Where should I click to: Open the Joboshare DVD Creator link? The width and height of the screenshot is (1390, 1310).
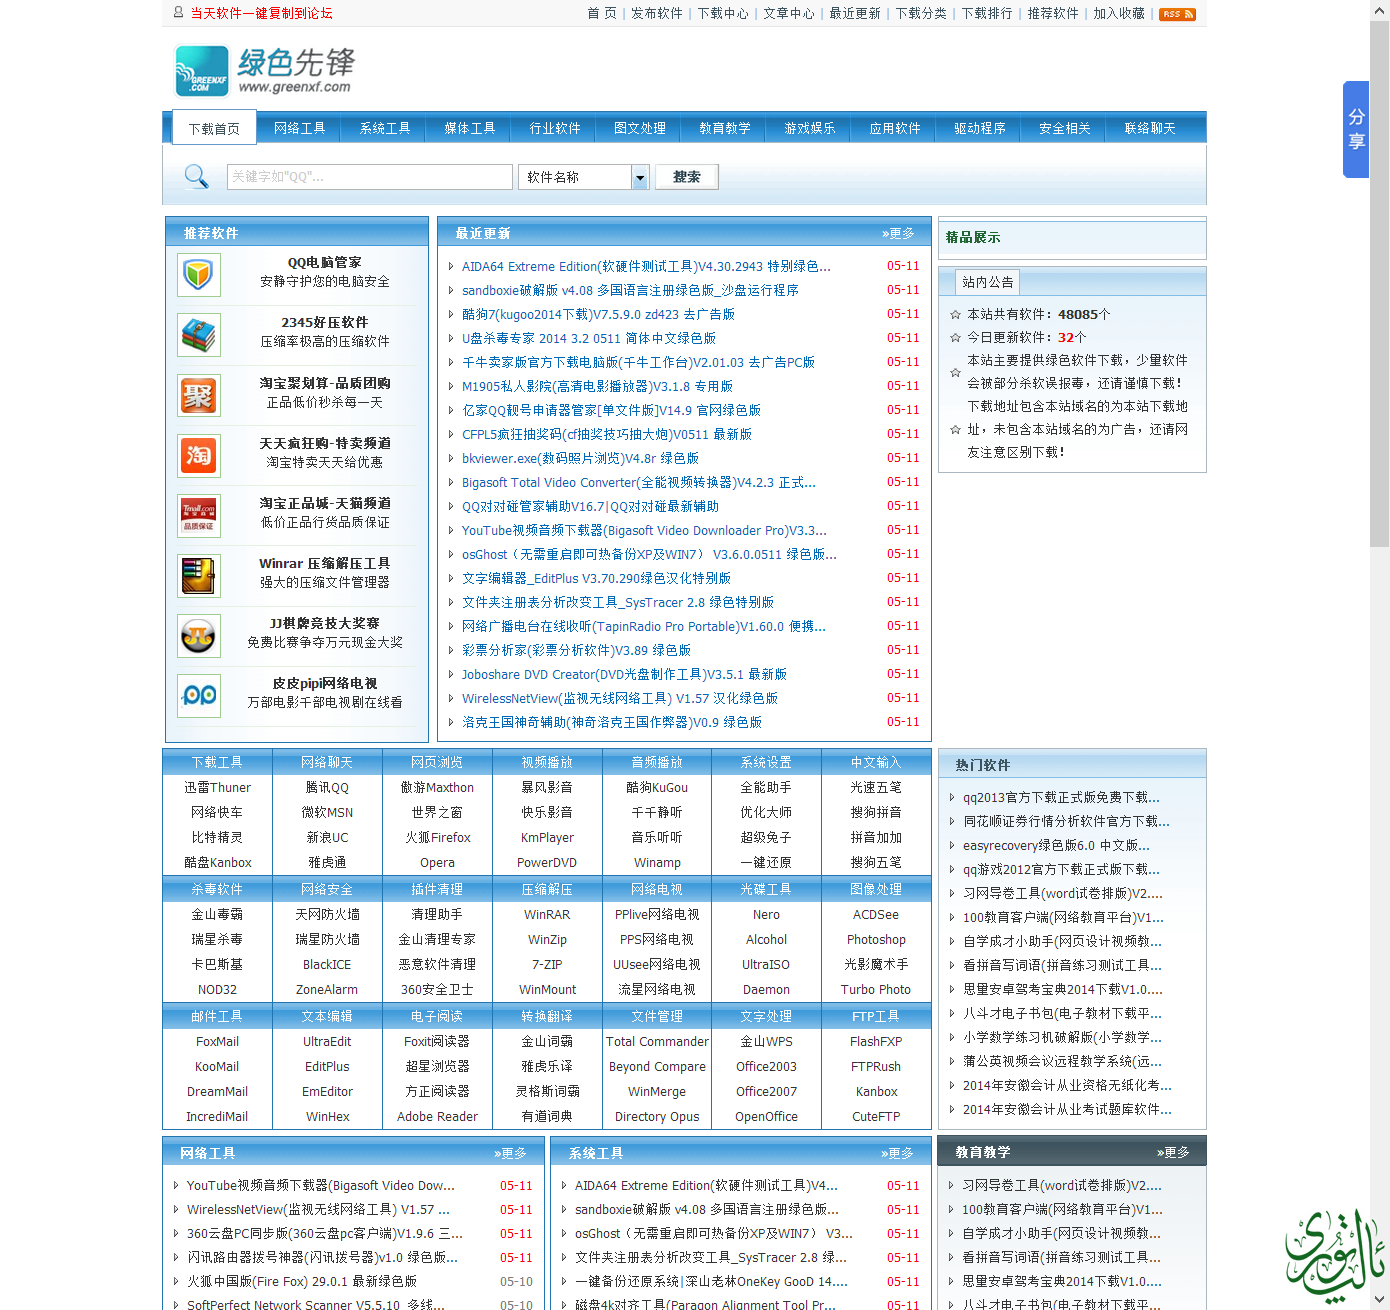tap(624, 674)
